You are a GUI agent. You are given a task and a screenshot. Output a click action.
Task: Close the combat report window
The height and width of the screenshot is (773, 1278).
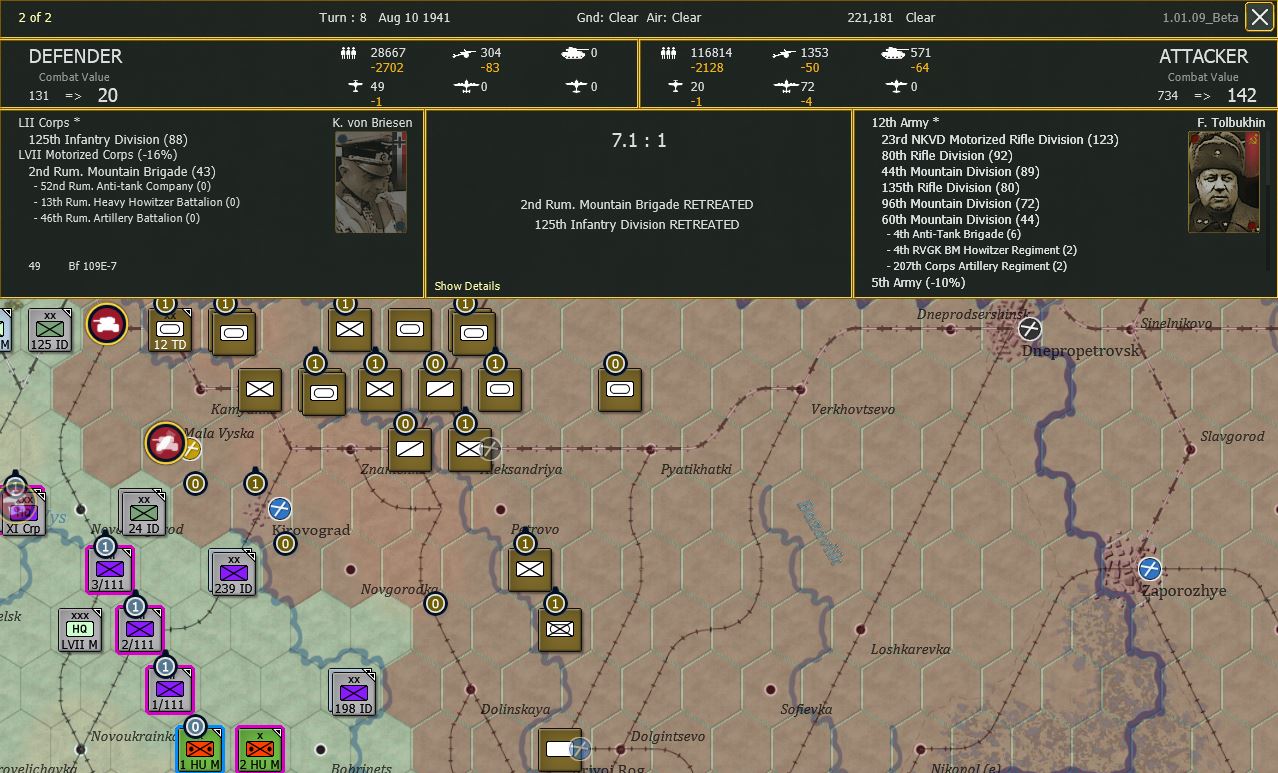(1258, 18)
